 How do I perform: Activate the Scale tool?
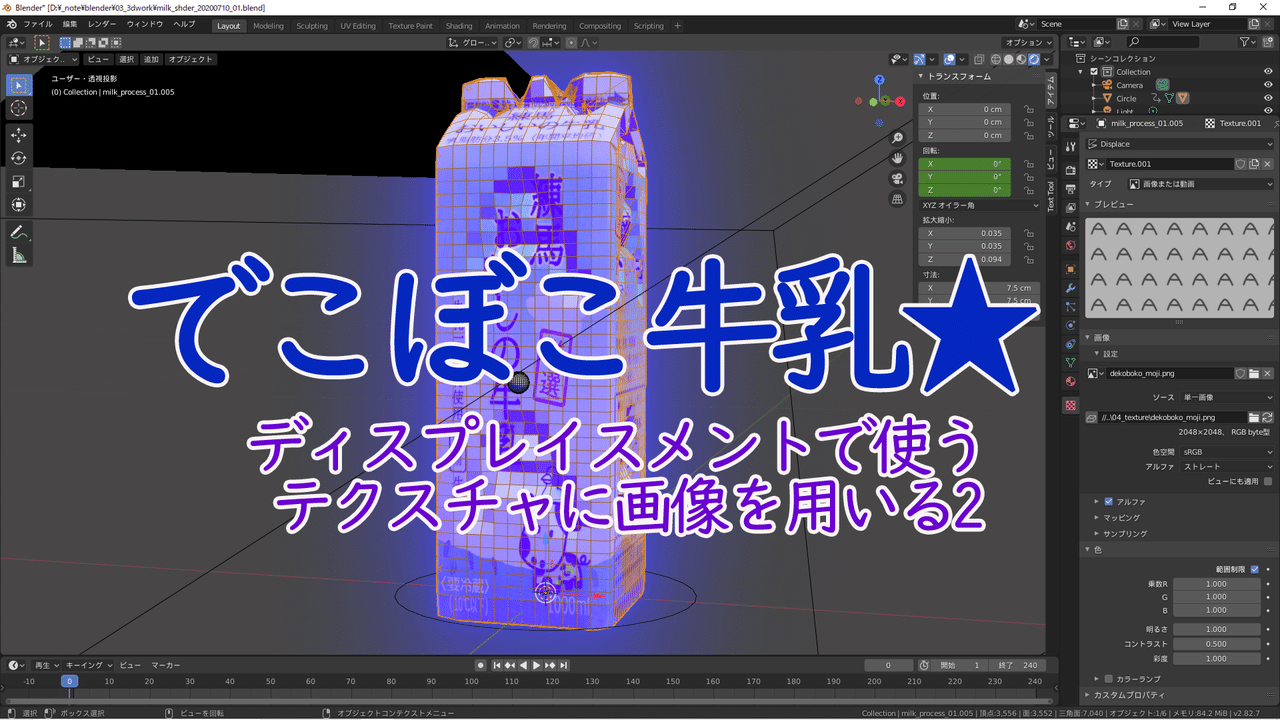pos(18,181)
